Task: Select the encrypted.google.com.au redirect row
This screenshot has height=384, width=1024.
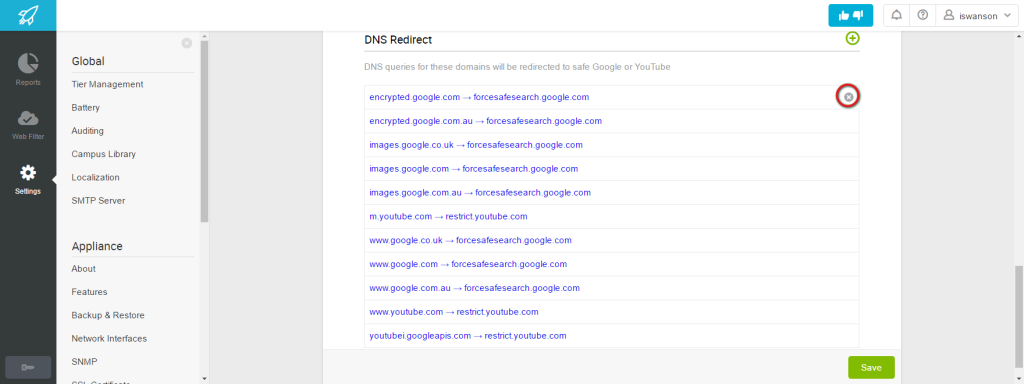Action: [611, 121]
